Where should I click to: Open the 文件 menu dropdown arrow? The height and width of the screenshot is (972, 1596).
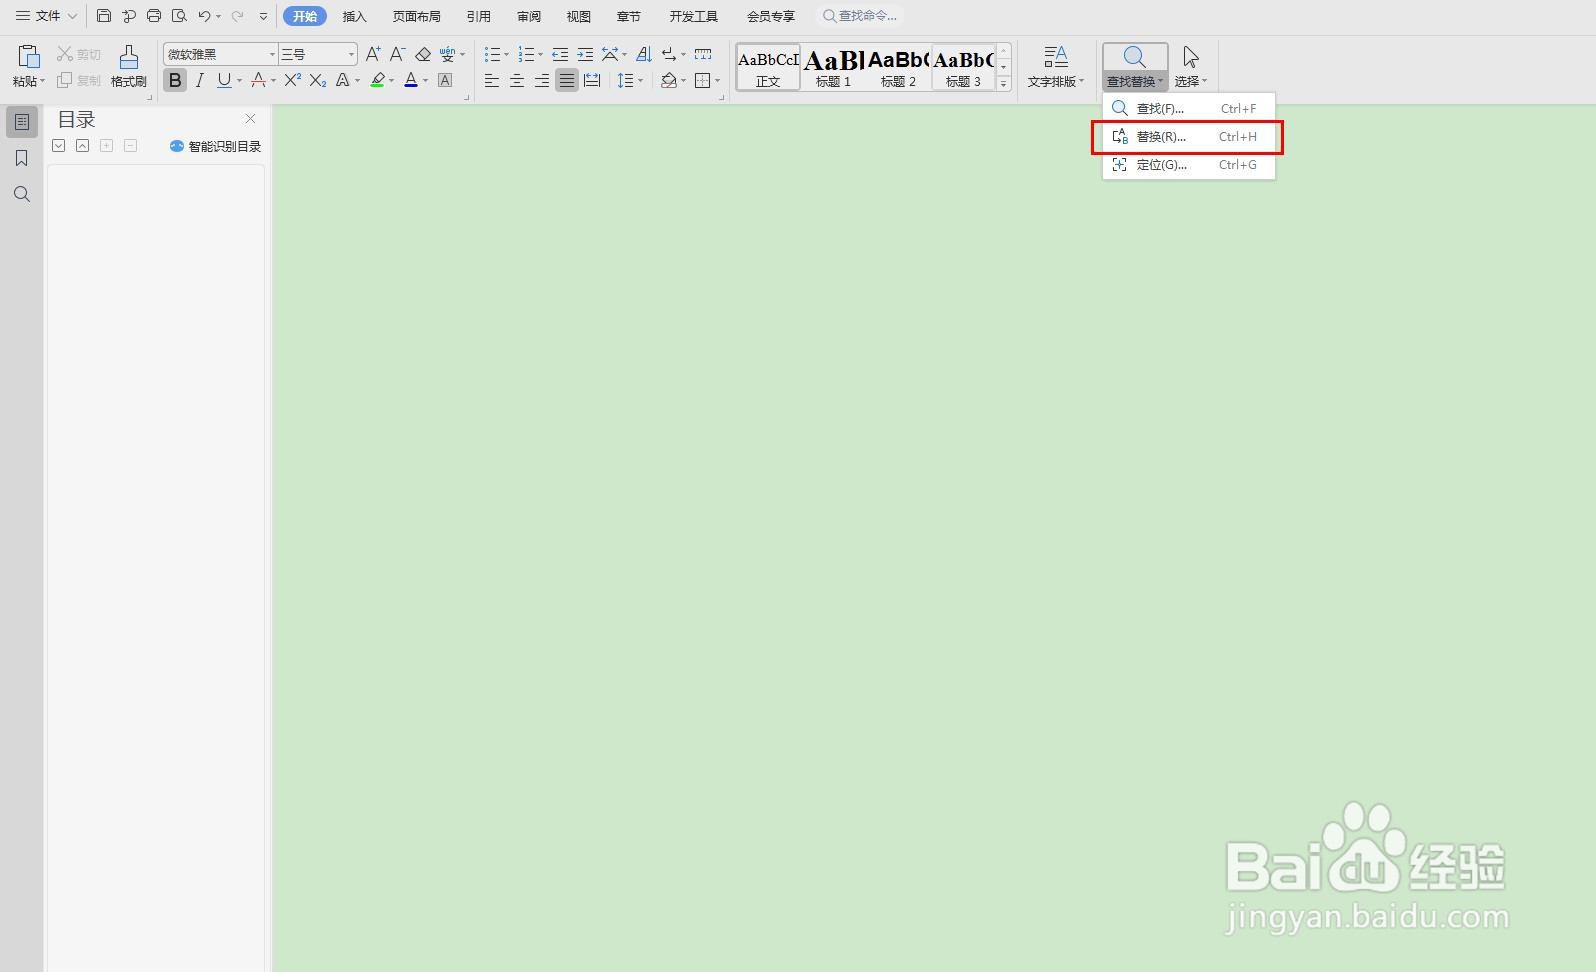click(x=72, y=16)
